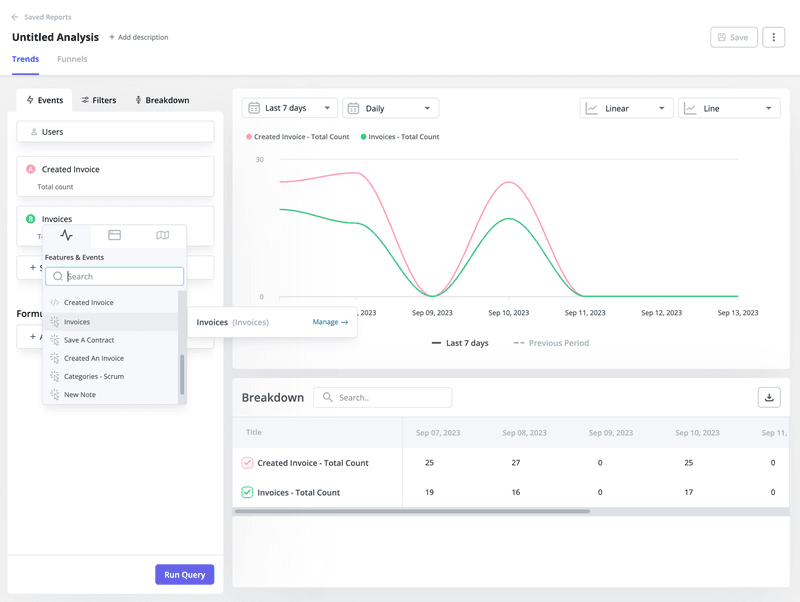Click the pink A badge for Created Invoice
800x602 pixels.
coord(31,170)
